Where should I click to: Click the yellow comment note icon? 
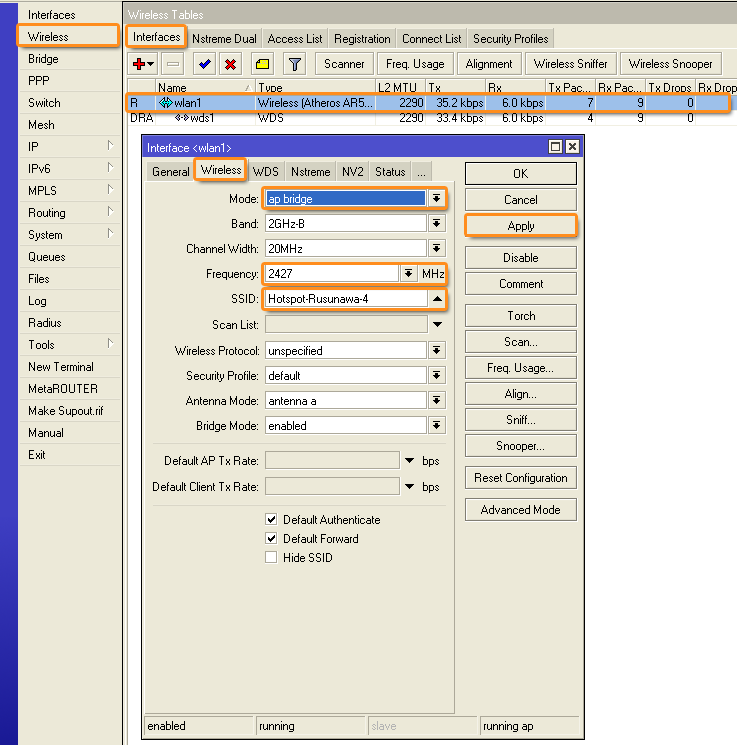(x=262, y=64)
